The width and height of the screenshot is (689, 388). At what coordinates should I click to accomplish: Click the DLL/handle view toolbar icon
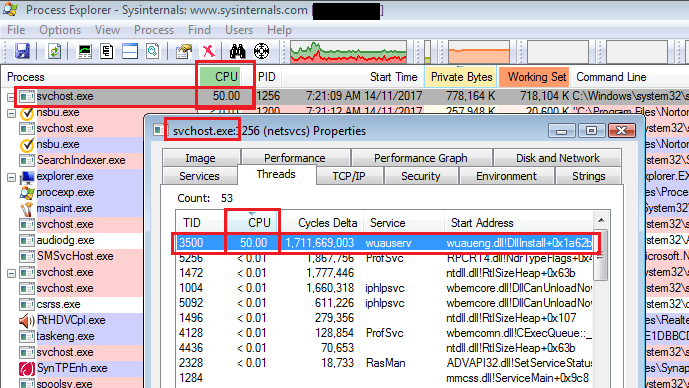[x=152, y=51]
